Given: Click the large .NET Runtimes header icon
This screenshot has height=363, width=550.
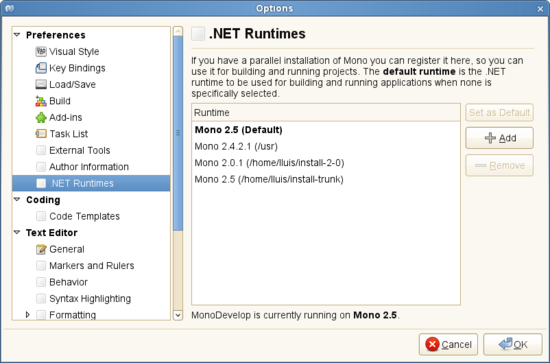Looking at the screenshot, I should click(198, 34).
